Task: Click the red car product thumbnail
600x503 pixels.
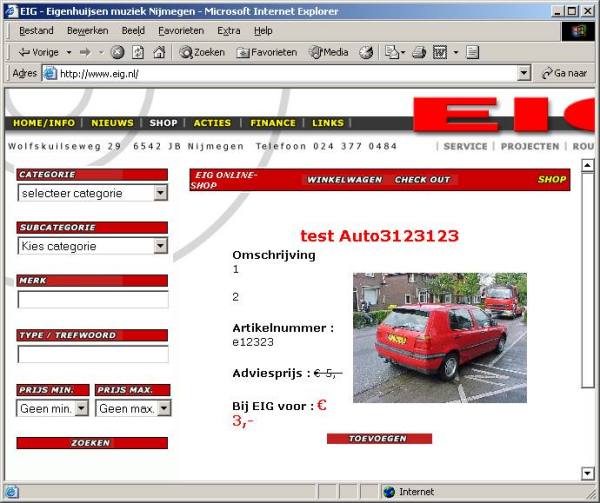Action: [x=440, y=337]
